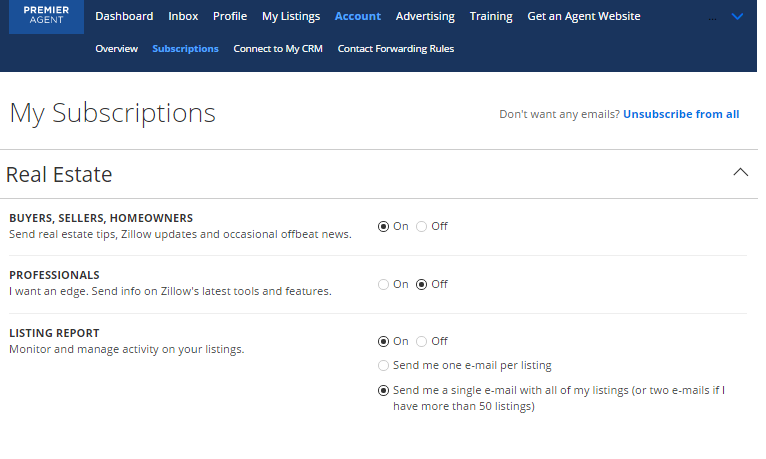Open the blue chevron account menu
766x459 pixels.
tap(738, 17)
